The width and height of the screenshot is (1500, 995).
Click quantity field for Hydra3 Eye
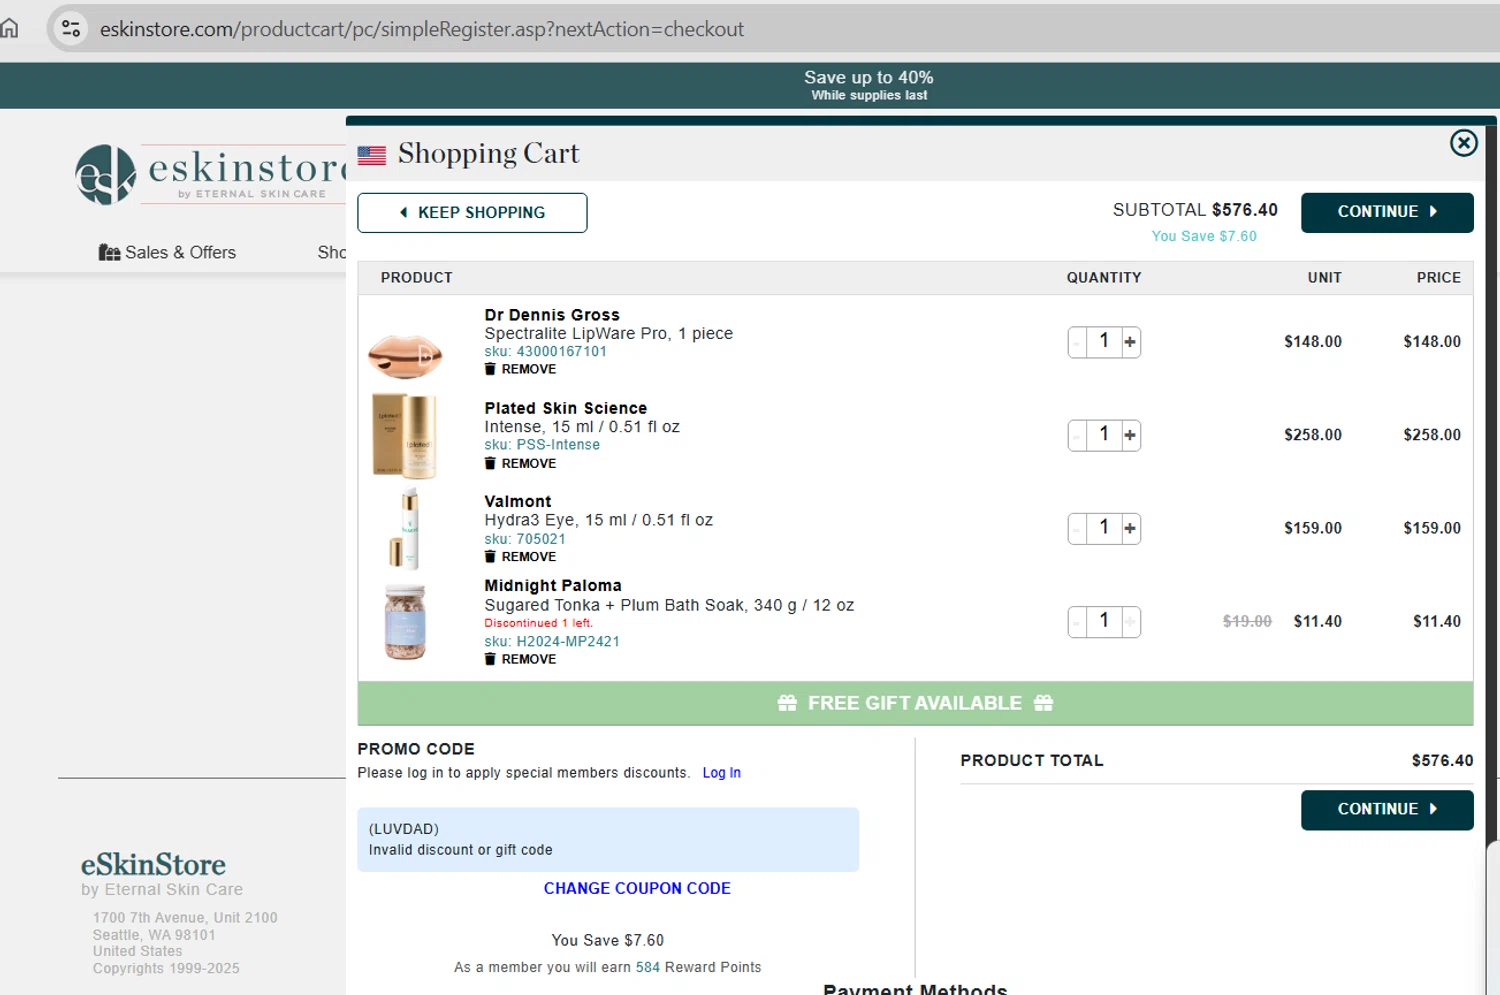click(x=1104, y=528)
